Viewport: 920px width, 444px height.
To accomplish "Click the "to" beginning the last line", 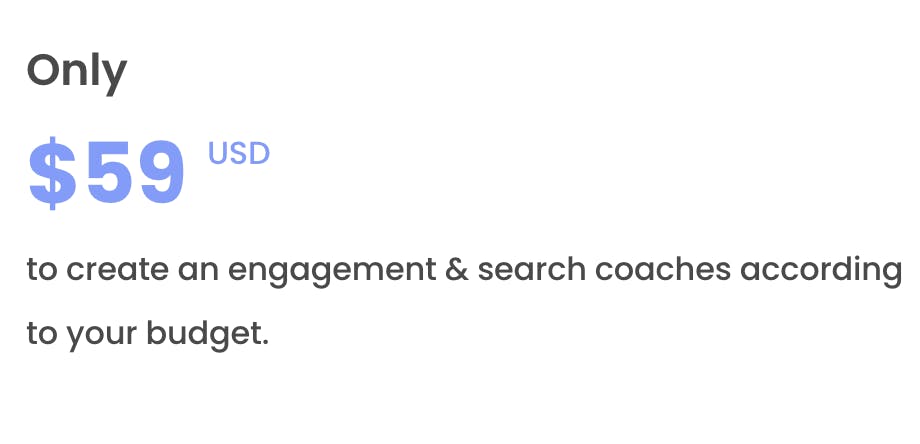I will coord(42,335).
